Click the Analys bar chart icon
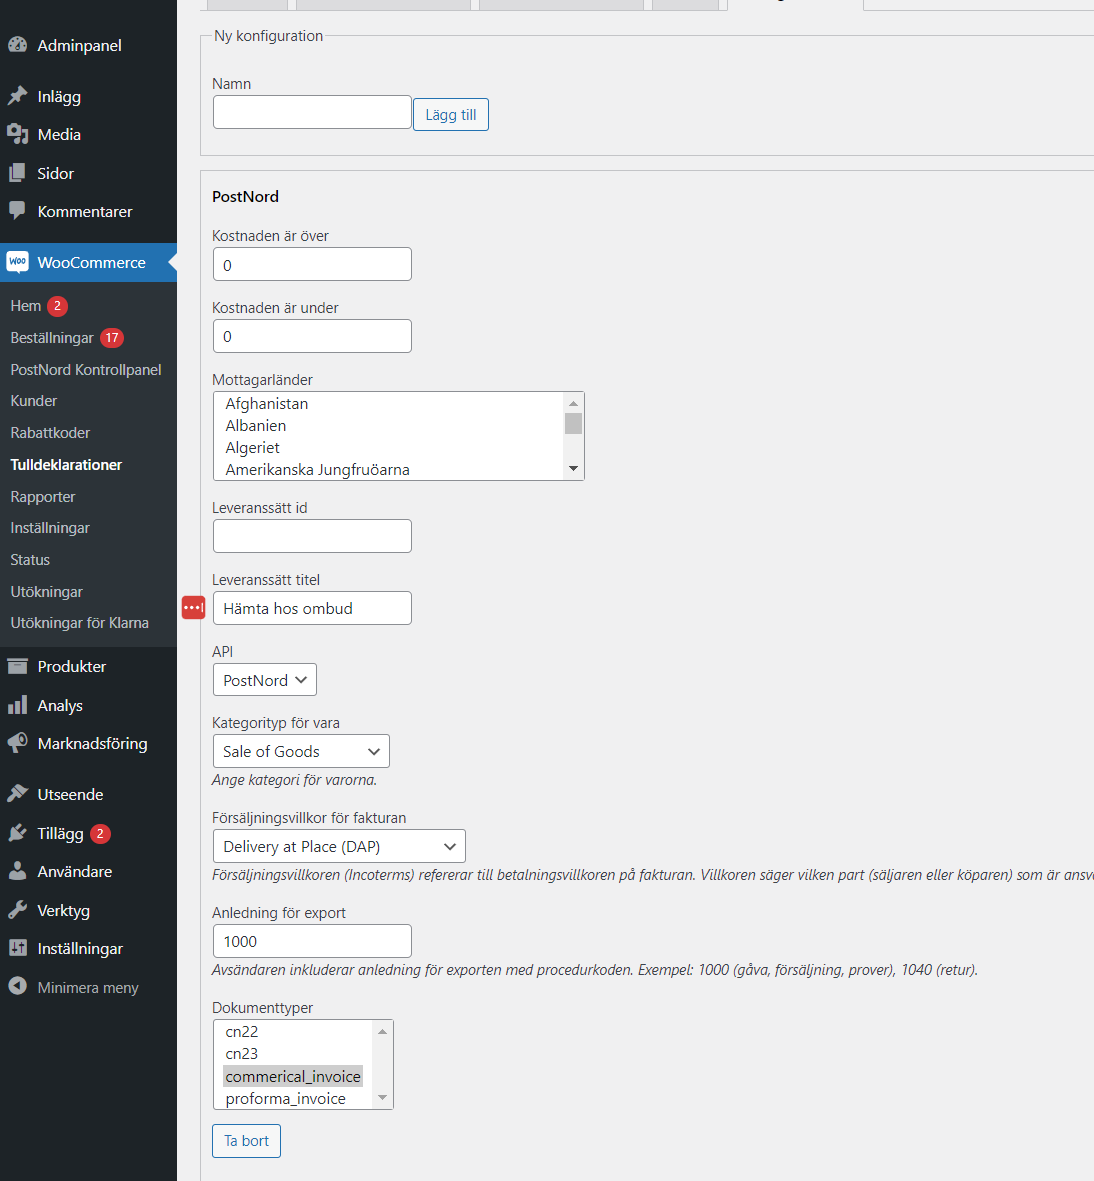1094x1181 pixels. 17,706
